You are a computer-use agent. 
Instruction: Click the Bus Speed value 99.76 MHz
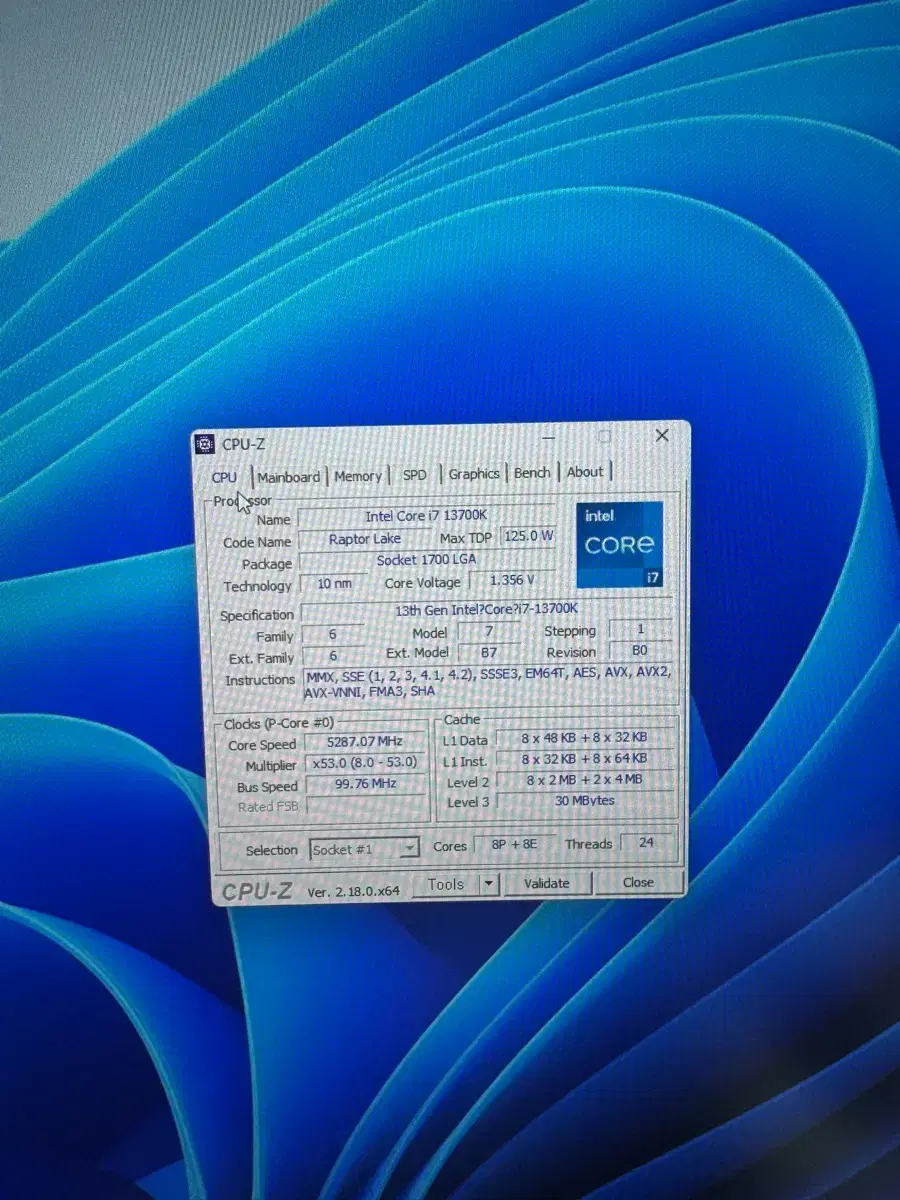pyautogui.click(x=364, y=784)
